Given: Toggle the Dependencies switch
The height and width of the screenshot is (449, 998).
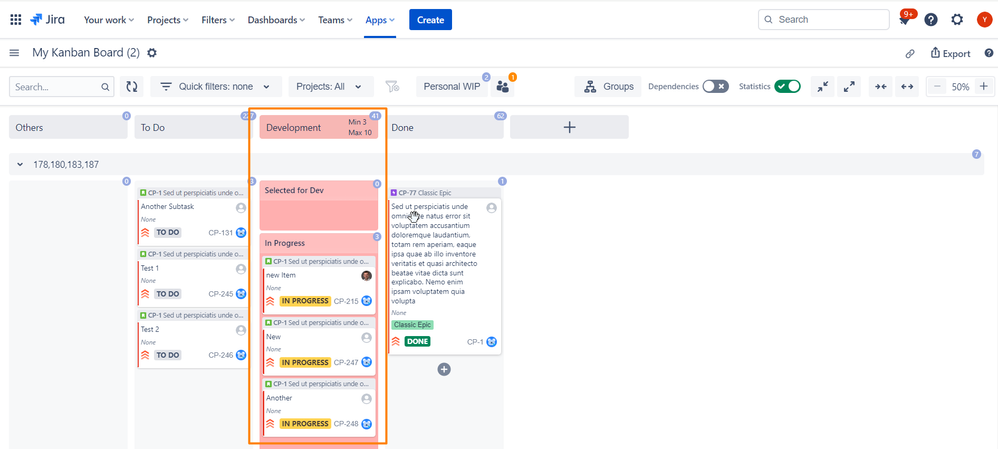Looking at the screenshot, I should (715, 87).
